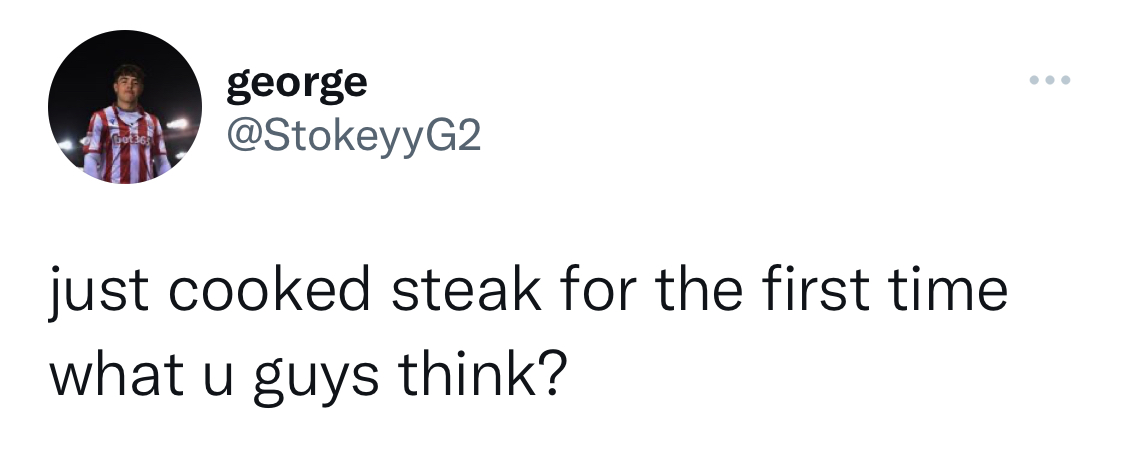Open the three-dot more options menu
The width and height of the screenshot is (1125, 461).
[1050, 80]
